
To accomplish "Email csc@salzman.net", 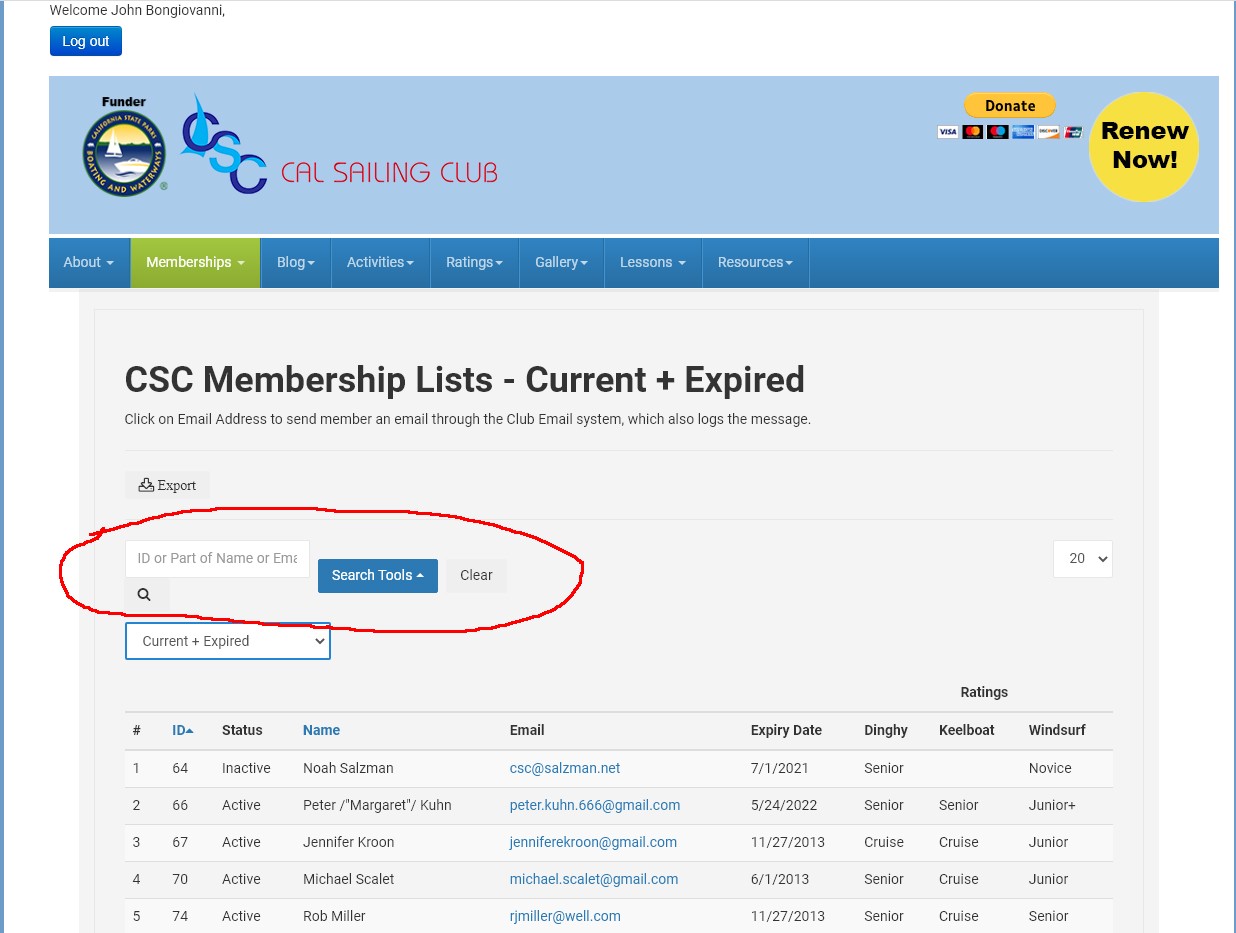I will [x=565, y=768].
